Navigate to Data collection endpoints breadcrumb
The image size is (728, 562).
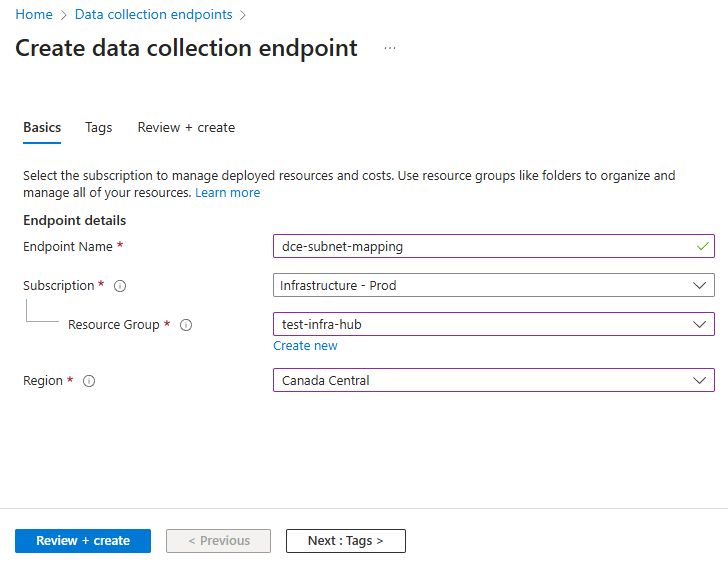[153, 15]
